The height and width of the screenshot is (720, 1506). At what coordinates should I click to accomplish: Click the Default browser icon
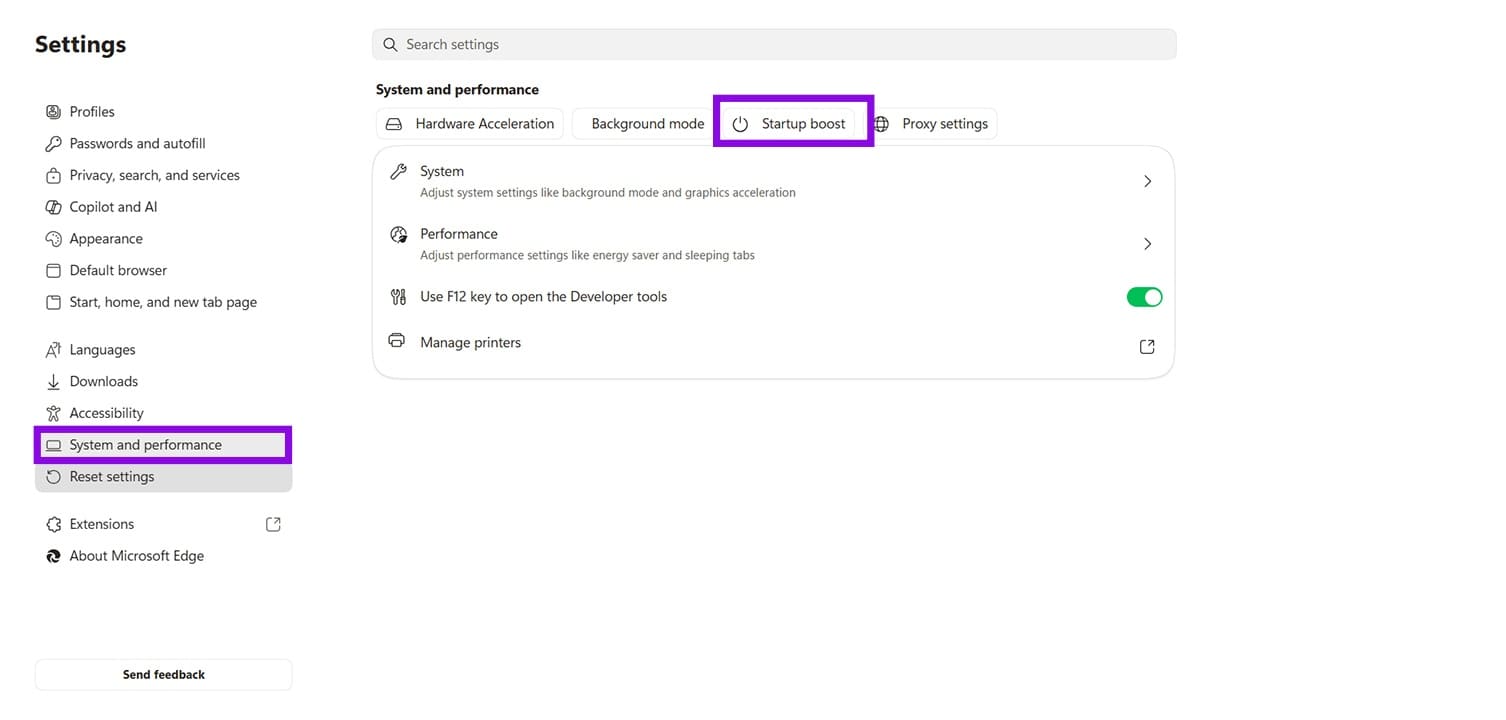coord(54,271)
